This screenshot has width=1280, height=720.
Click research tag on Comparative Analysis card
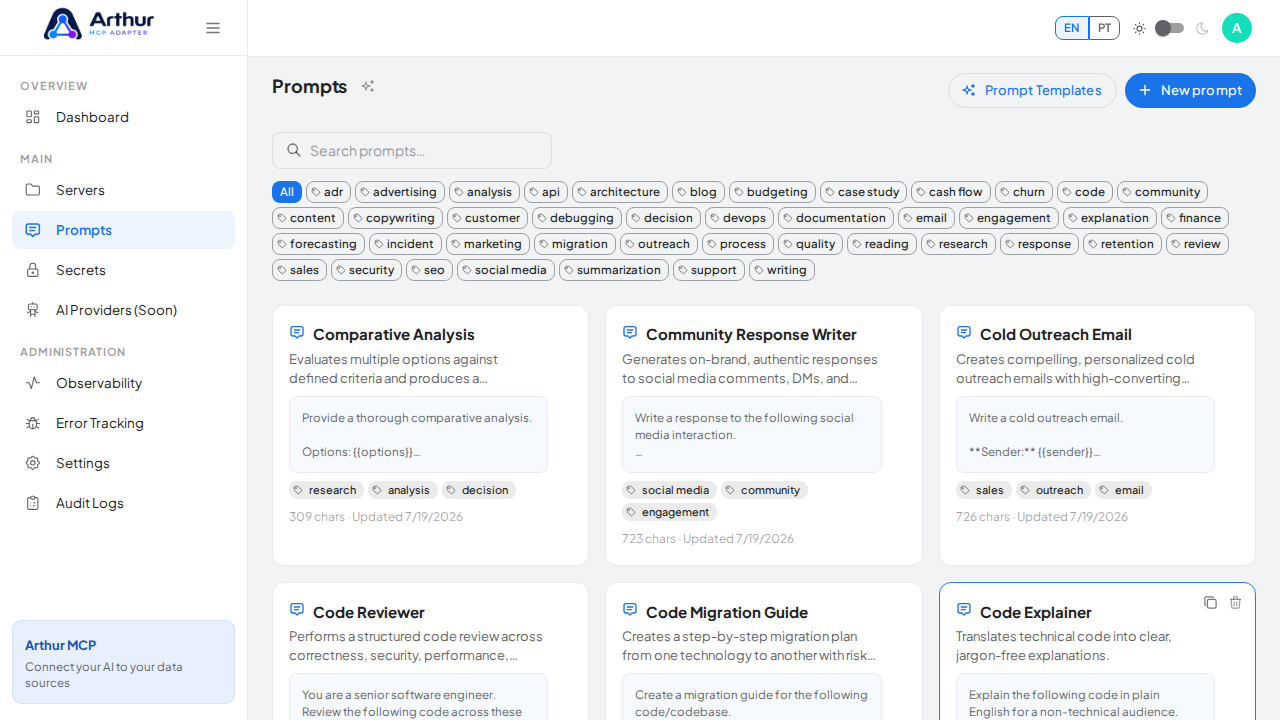coord(327,490)
